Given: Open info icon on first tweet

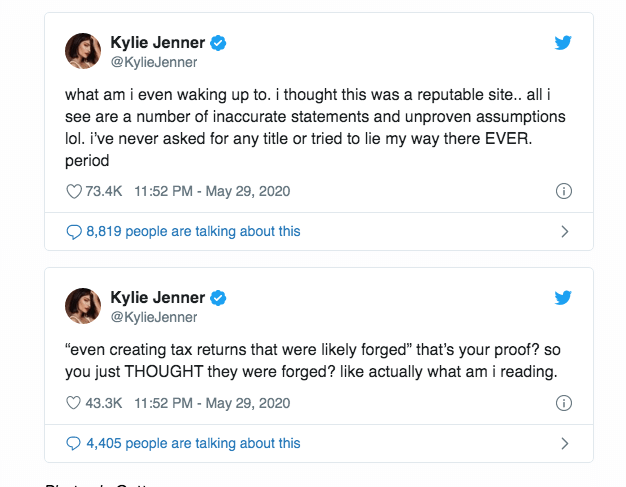Looking at the screenshot, I should 563,191.
